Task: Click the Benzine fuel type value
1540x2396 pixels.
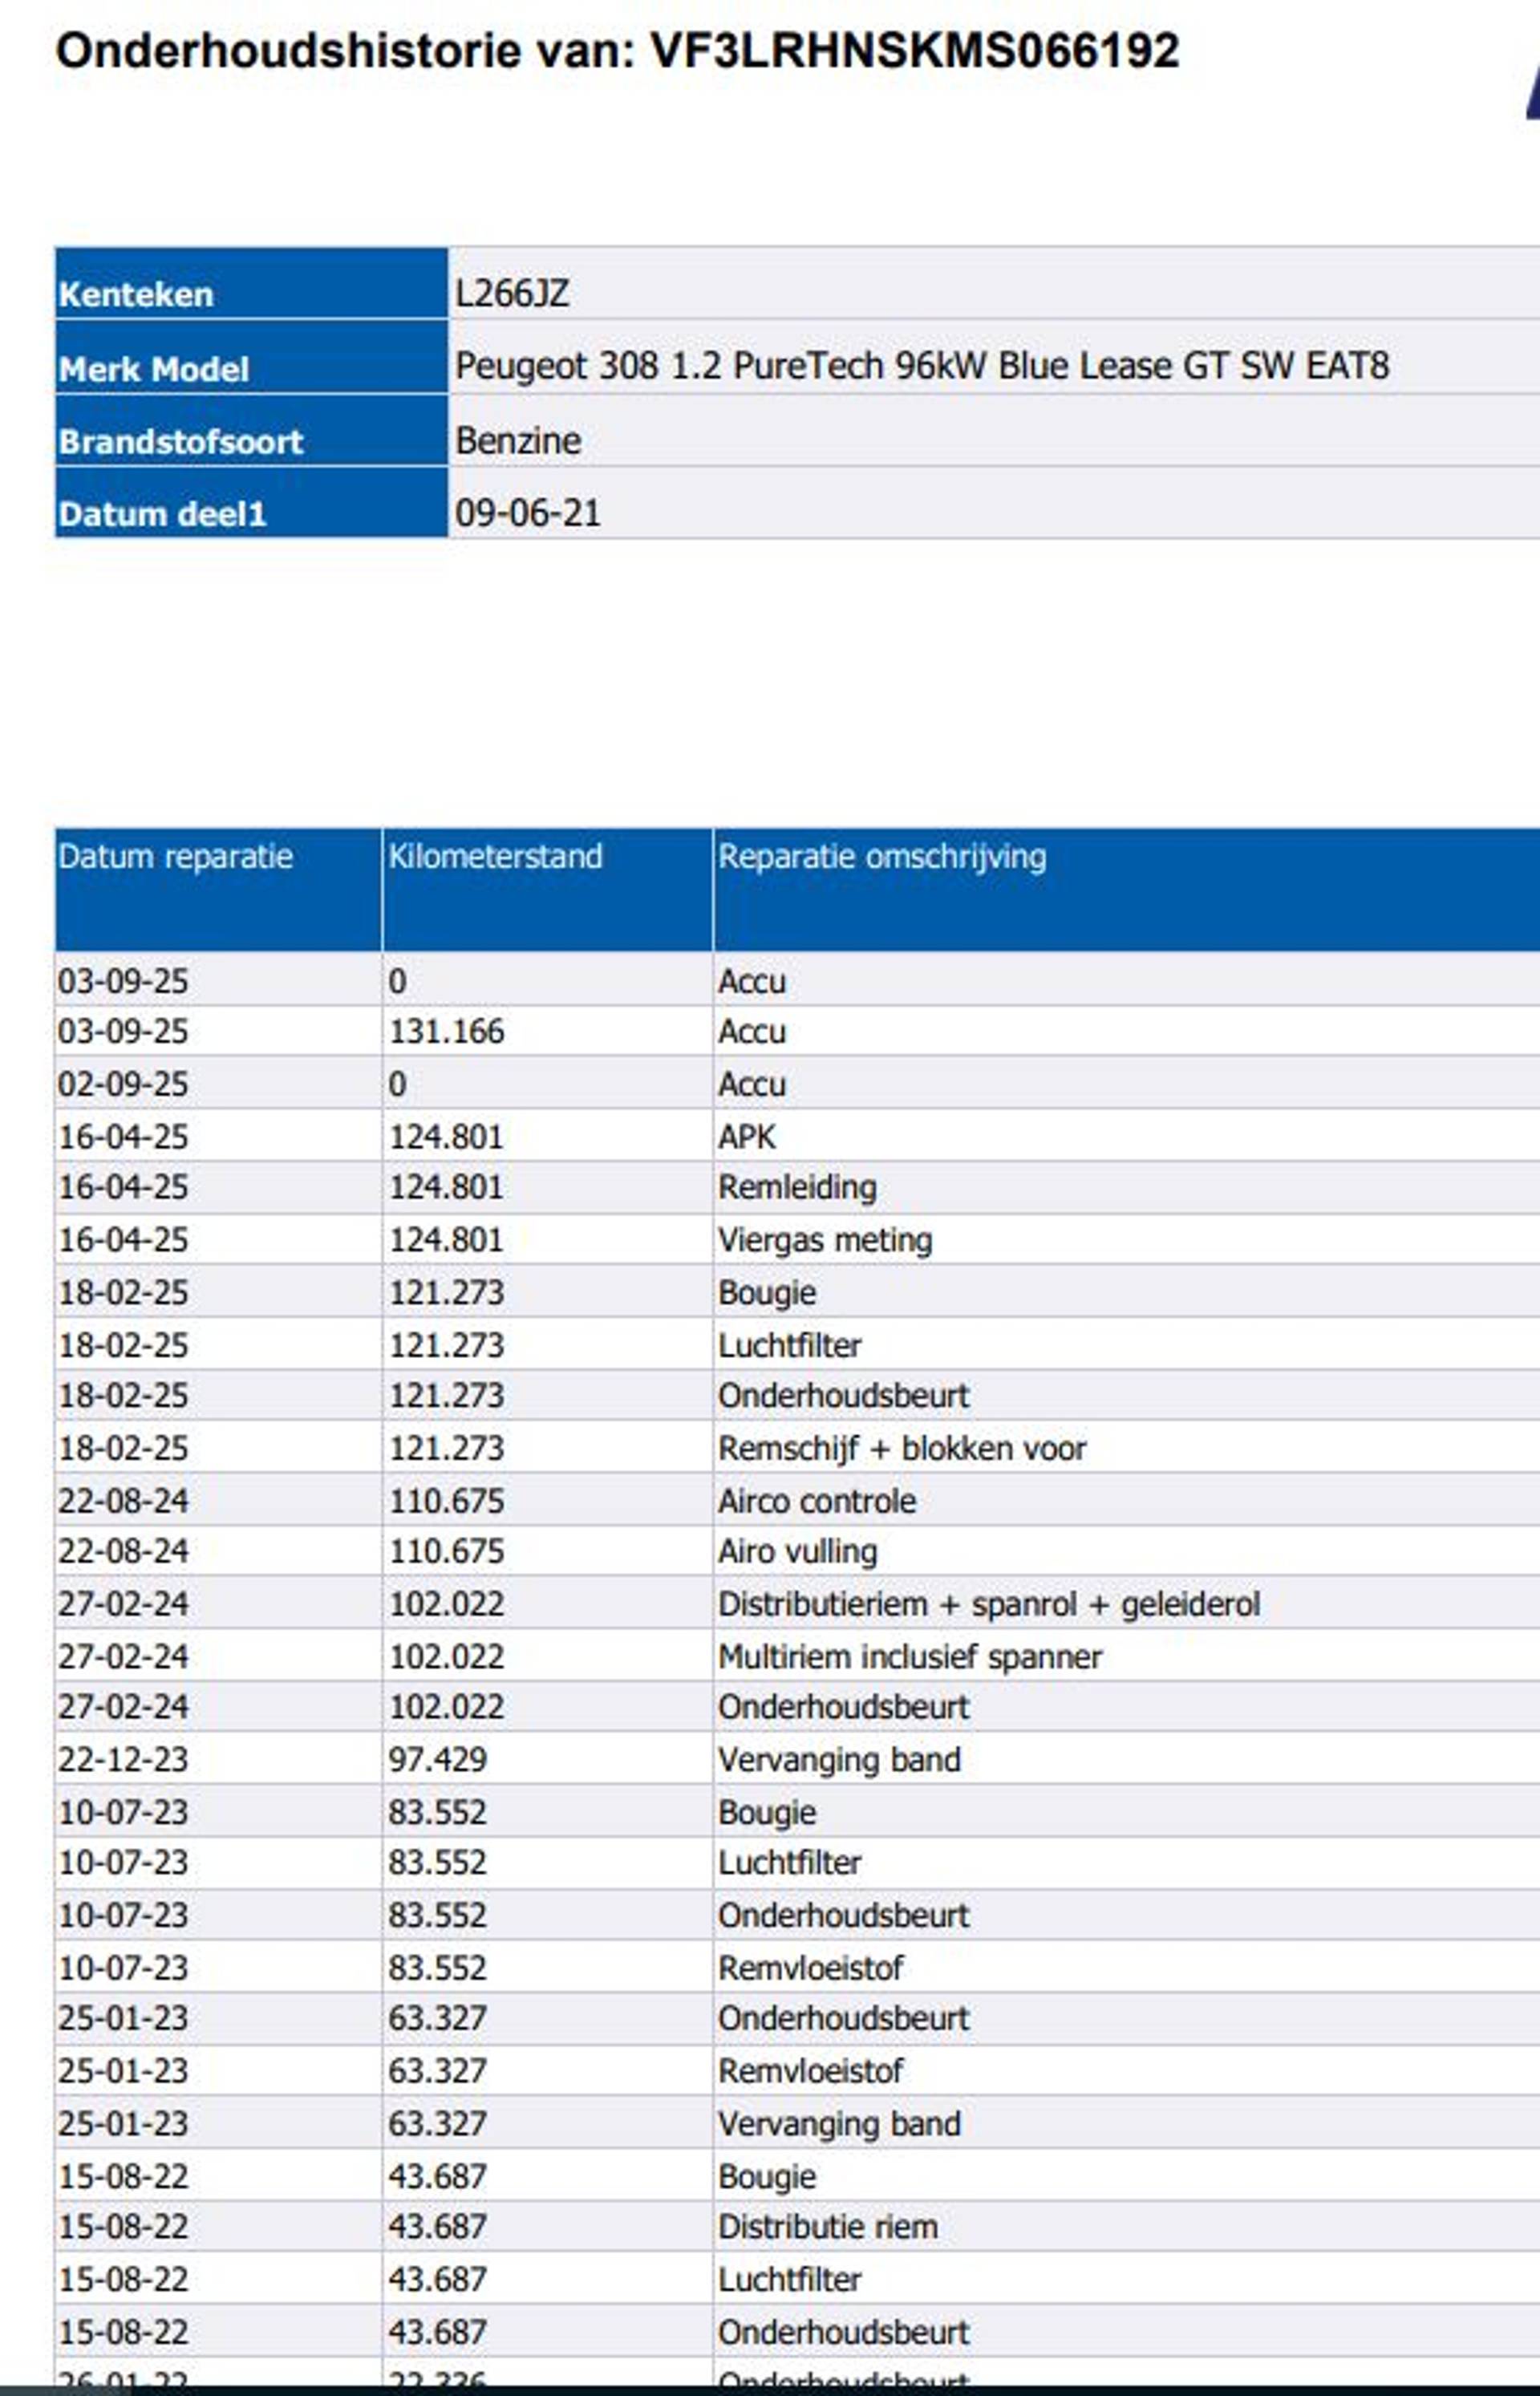Action: pos(518,441)
